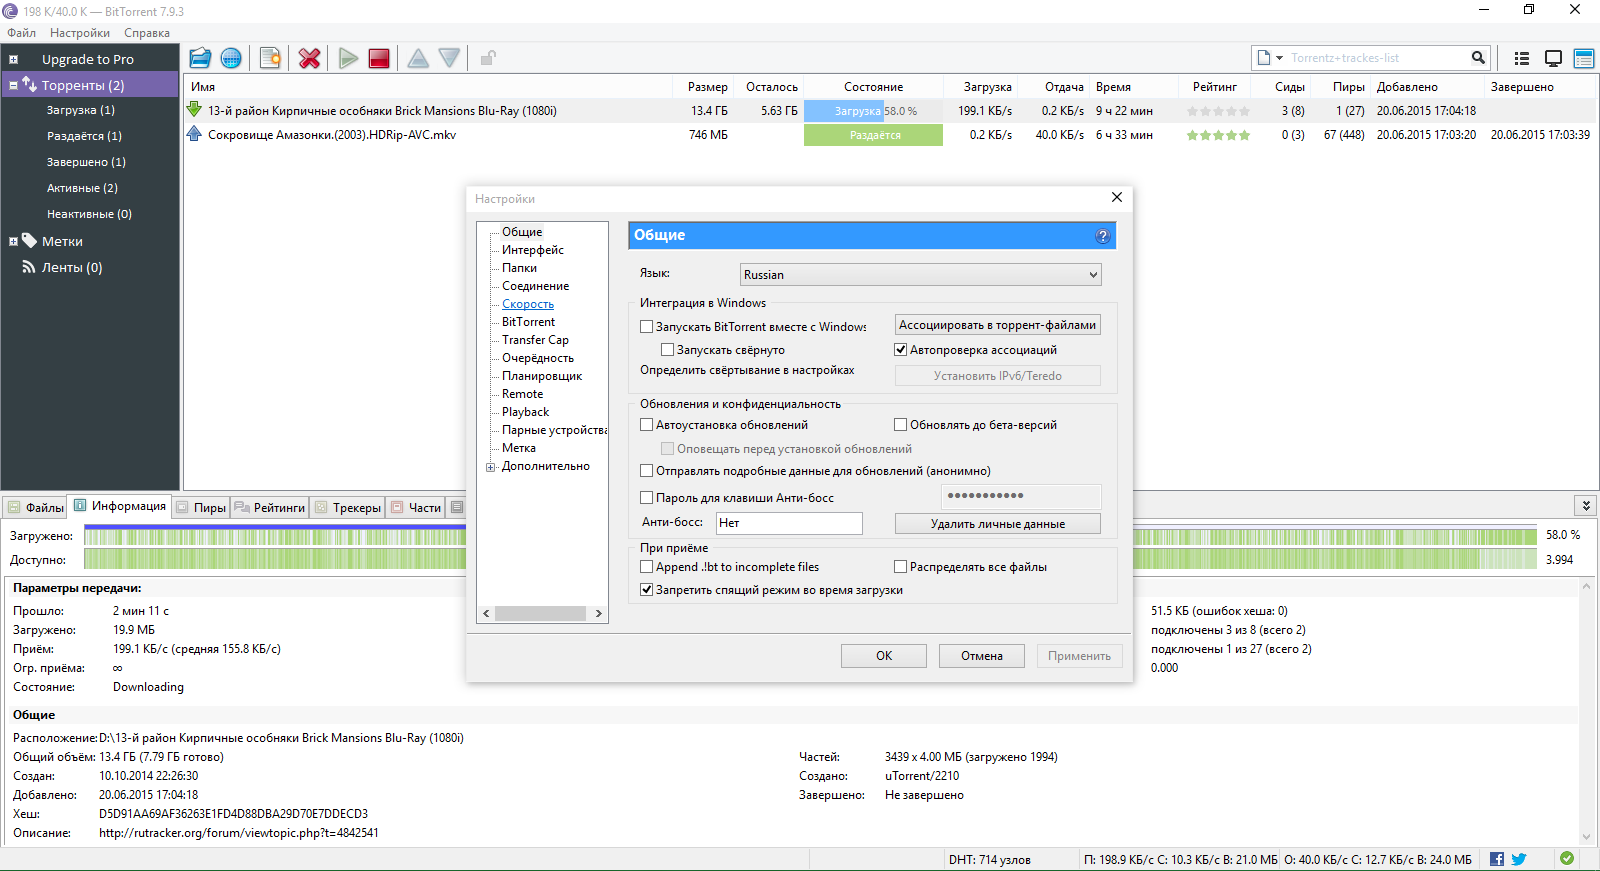
Task: Expand Дополнительно tree node
Action: [x=491, y=467]
